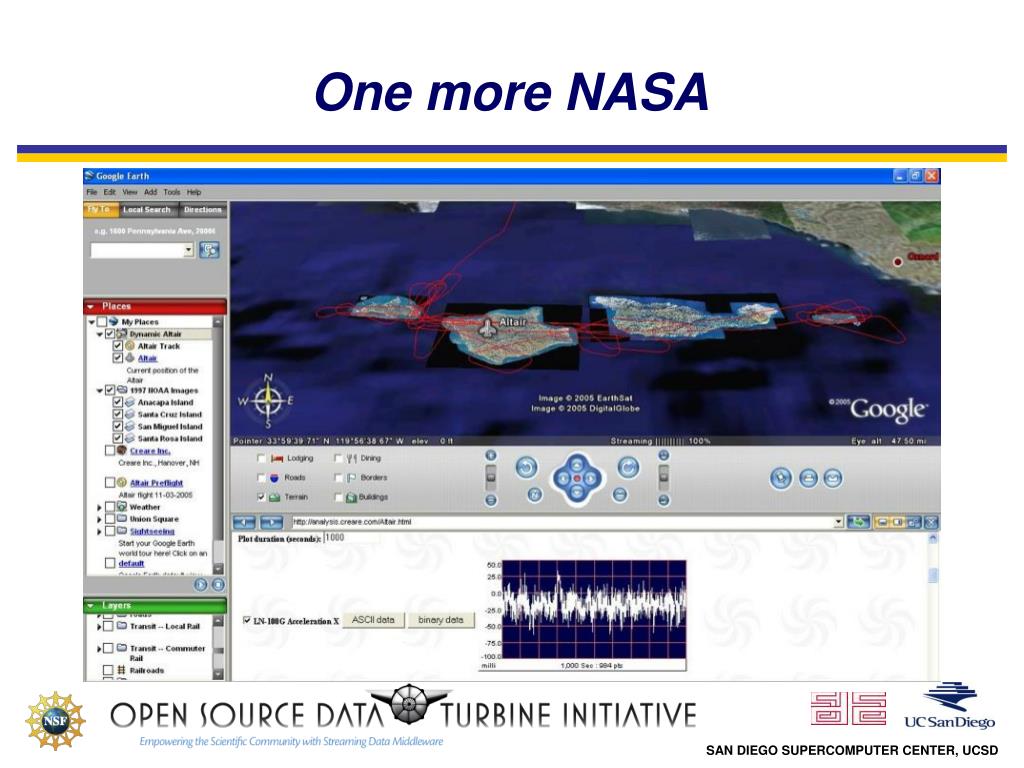Uncheck the Altair Track checkbox

pos(118,346)
